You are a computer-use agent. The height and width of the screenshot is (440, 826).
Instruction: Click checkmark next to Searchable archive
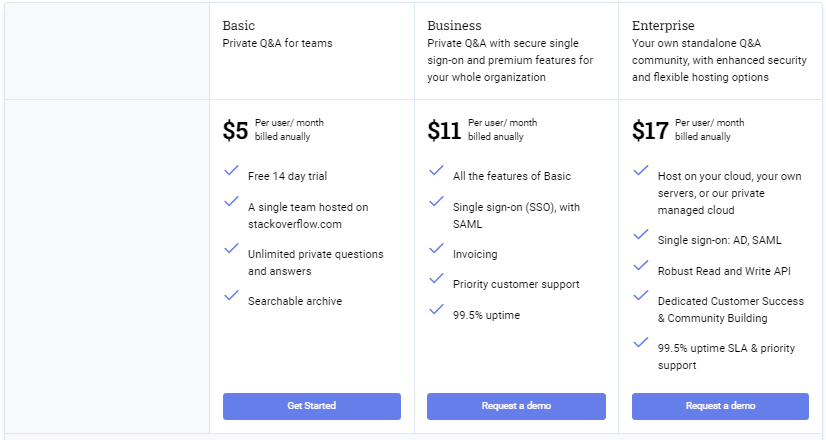(231, 295)
